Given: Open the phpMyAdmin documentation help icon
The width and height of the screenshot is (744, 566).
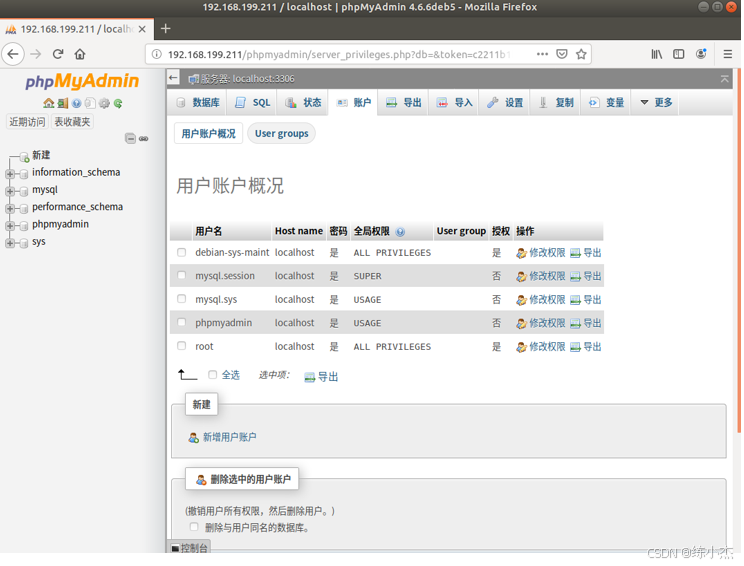Looking at the screenshot, I should click(76, 103).
